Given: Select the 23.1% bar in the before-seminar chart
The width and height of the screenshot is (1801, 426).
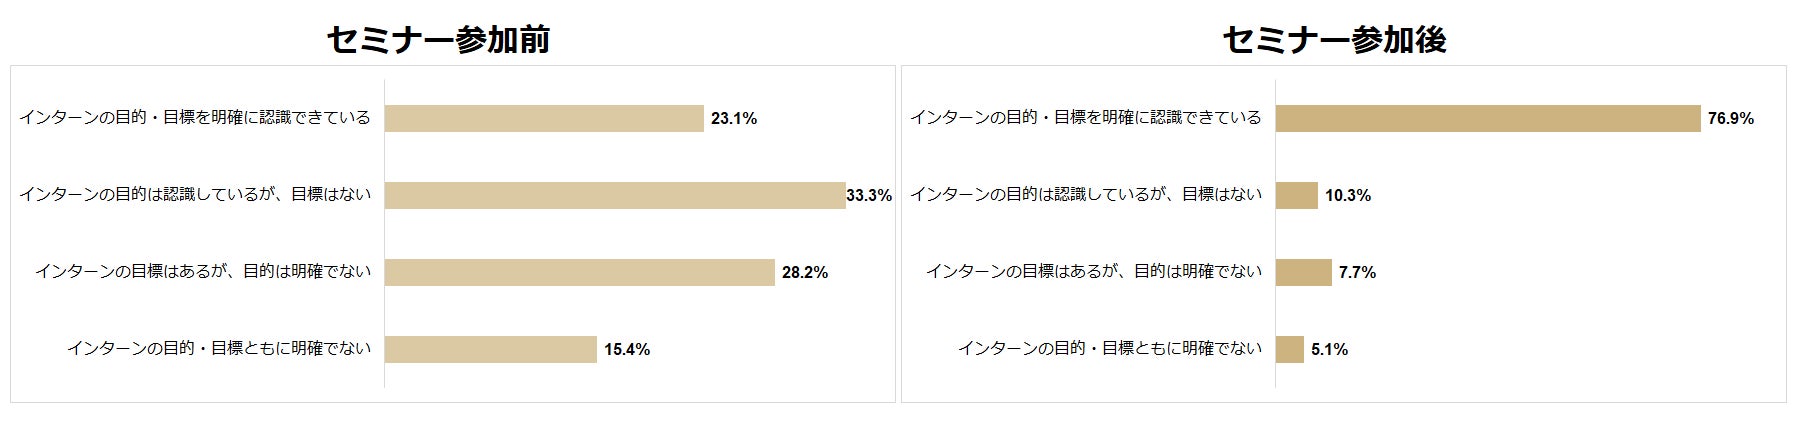Looking at the screenshot, I should tap(544, 119).
